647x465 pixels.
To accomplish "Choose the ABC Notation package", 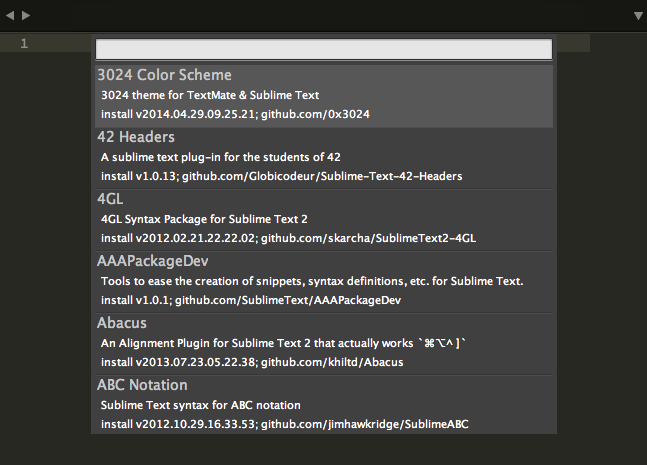I will pyautogui.click(x=142, y=385).
